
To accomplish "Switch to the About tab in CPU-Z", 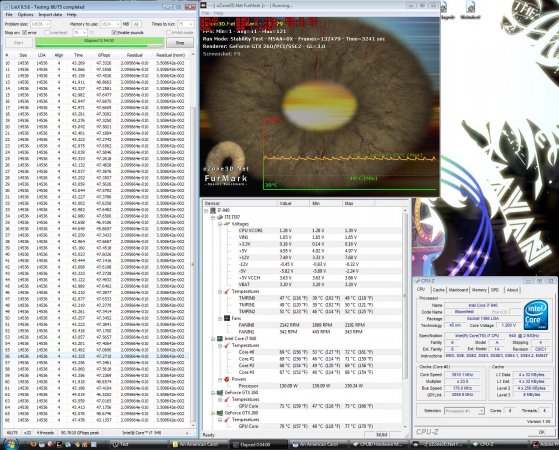I will [x=512, y=290].
